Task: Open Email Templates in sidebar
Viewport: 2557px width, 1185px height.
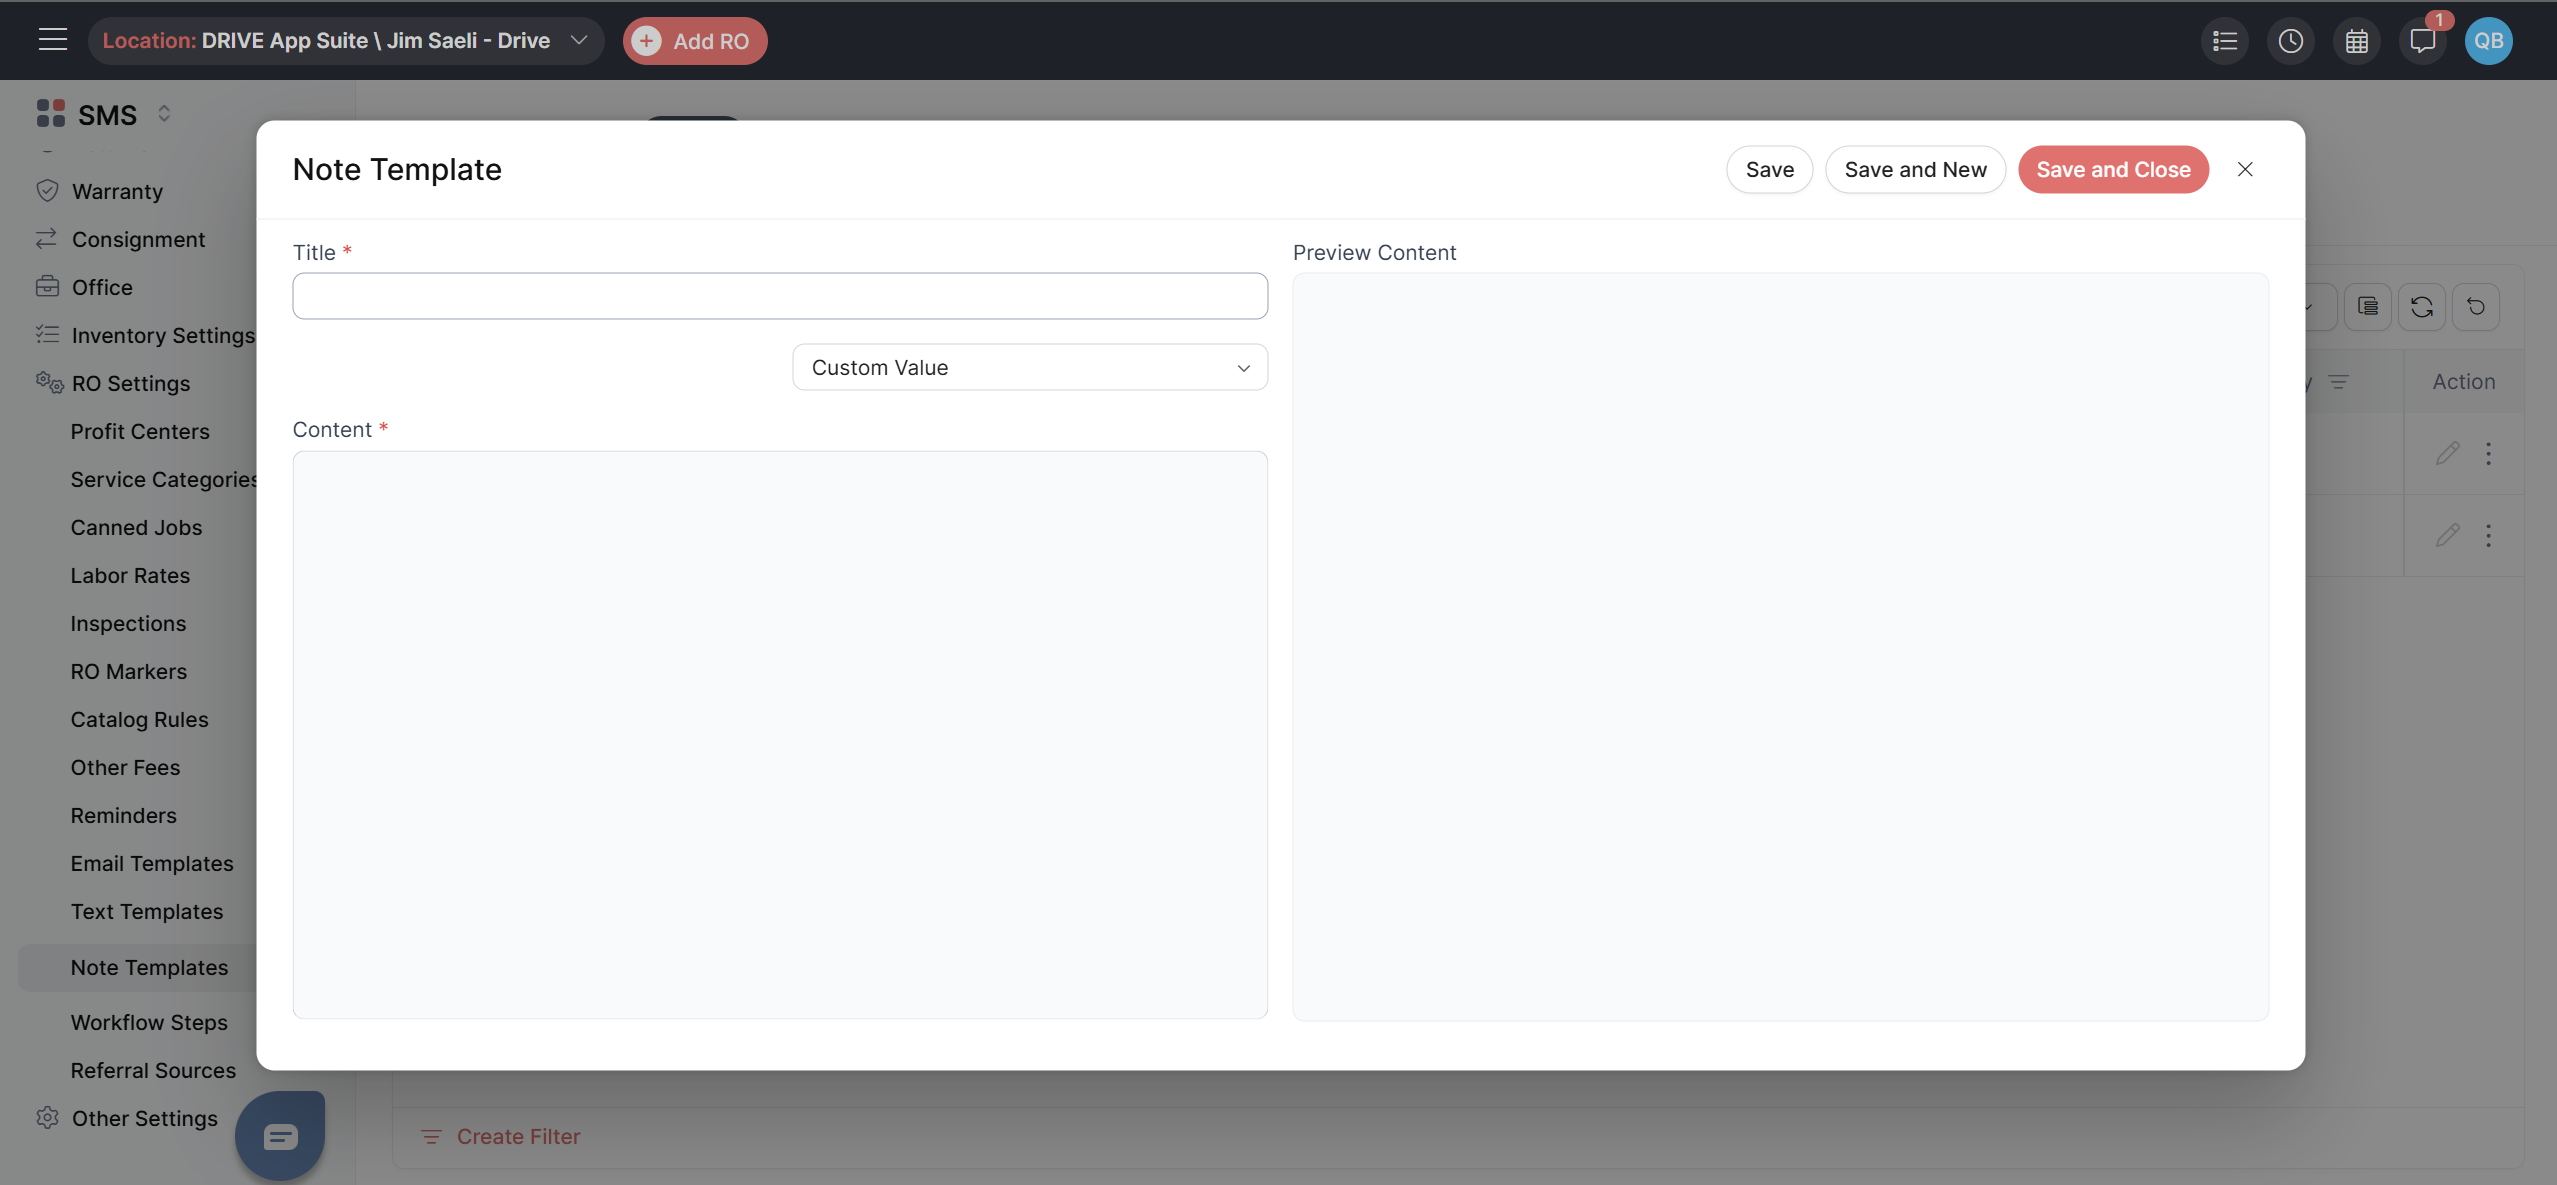Action: [152, 863]
